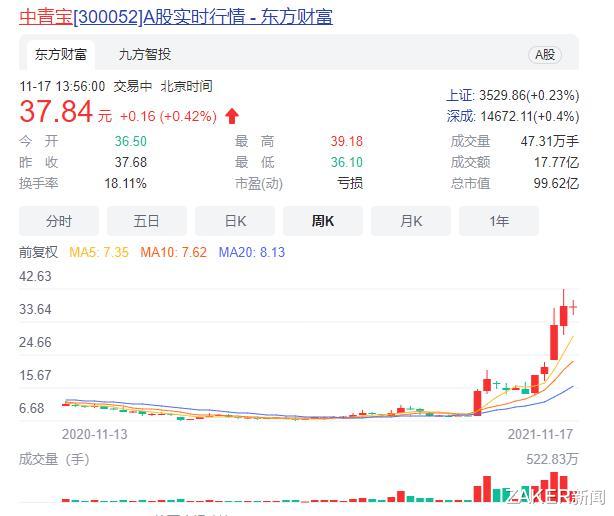Click the volume maximum 522.83万 label

(553, 459)
